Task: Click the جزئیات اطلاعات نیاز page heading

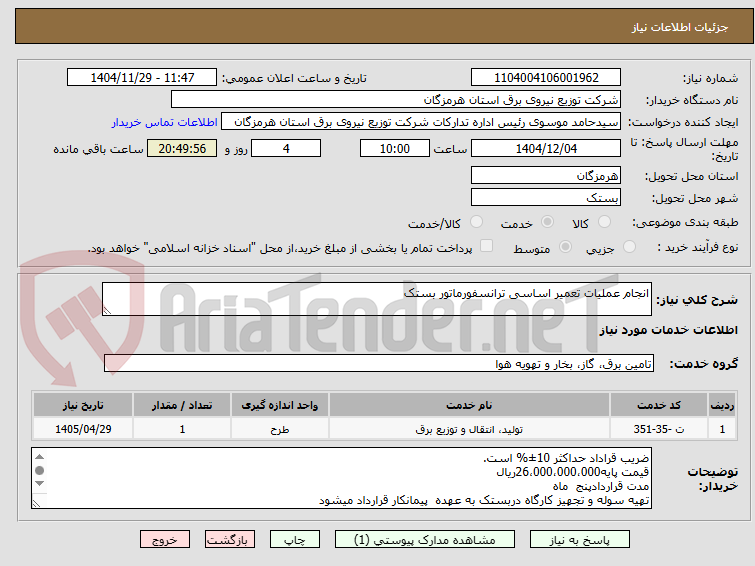Action: 679,27
